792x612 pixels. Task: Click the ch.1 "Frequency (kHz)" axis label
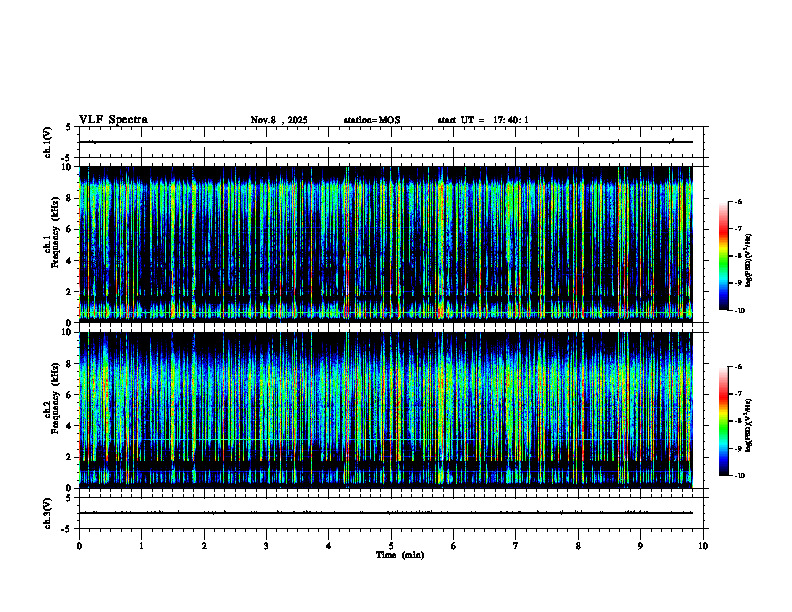tap(55, 232)
